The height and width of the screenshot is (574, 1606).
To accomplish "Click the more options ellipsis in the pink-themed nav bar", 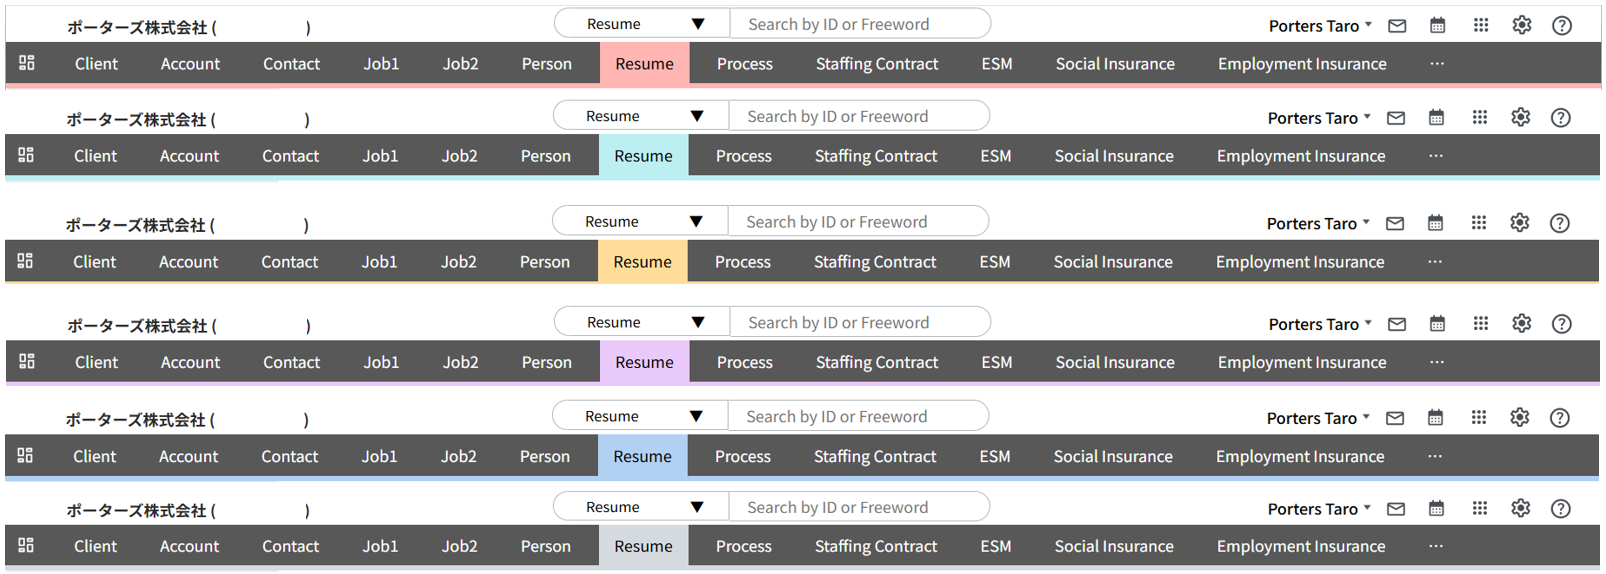I will 1437,64.
